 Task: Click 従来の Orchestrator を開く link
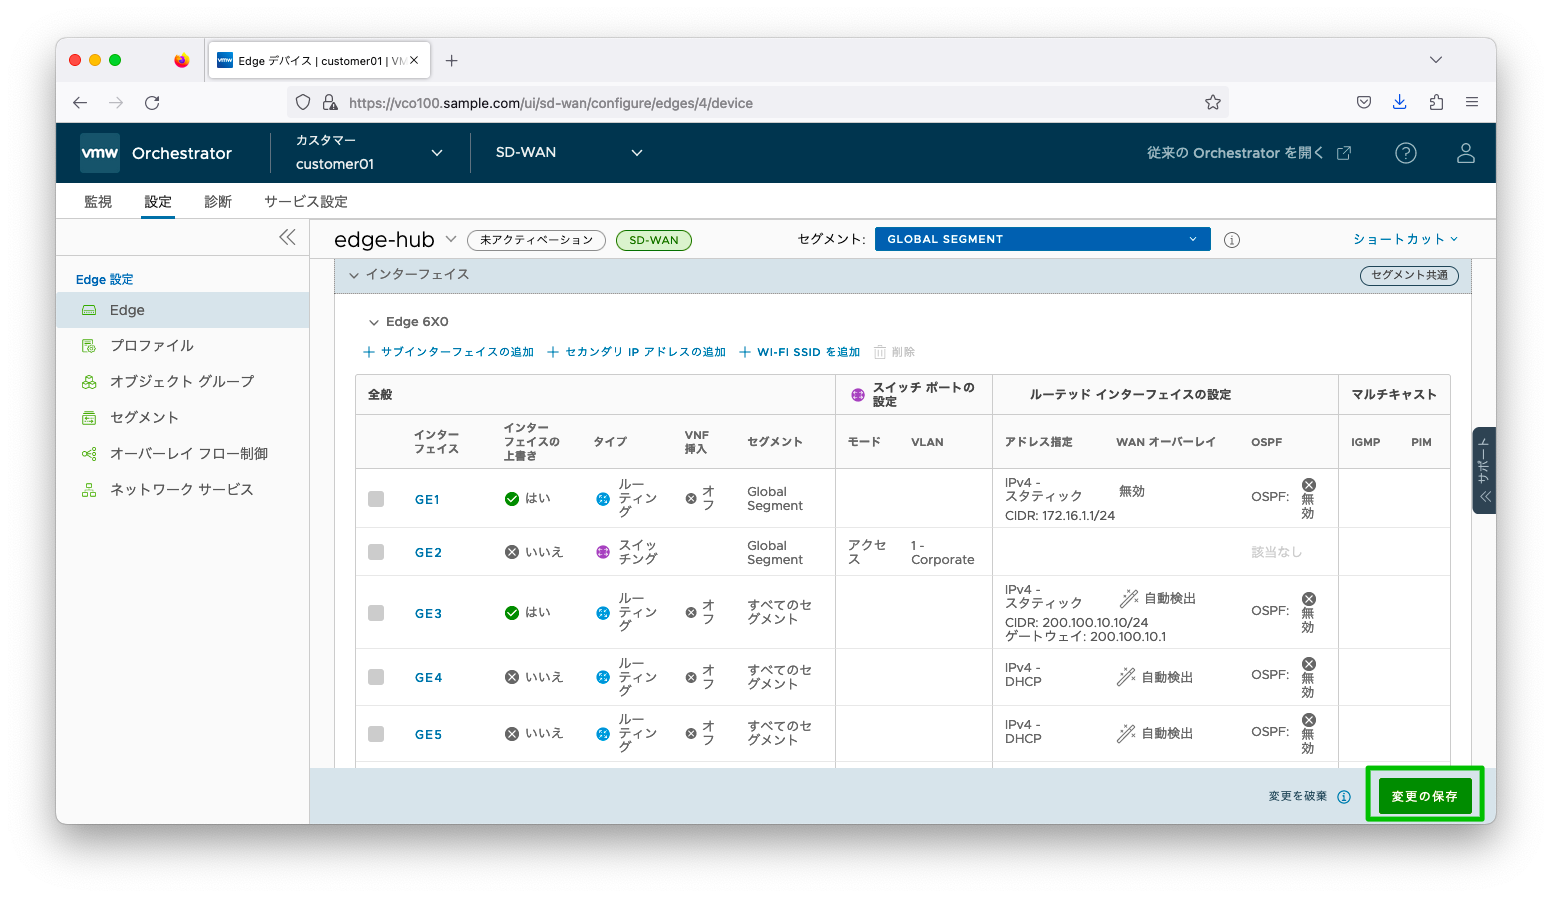(x=1249, y=153)
